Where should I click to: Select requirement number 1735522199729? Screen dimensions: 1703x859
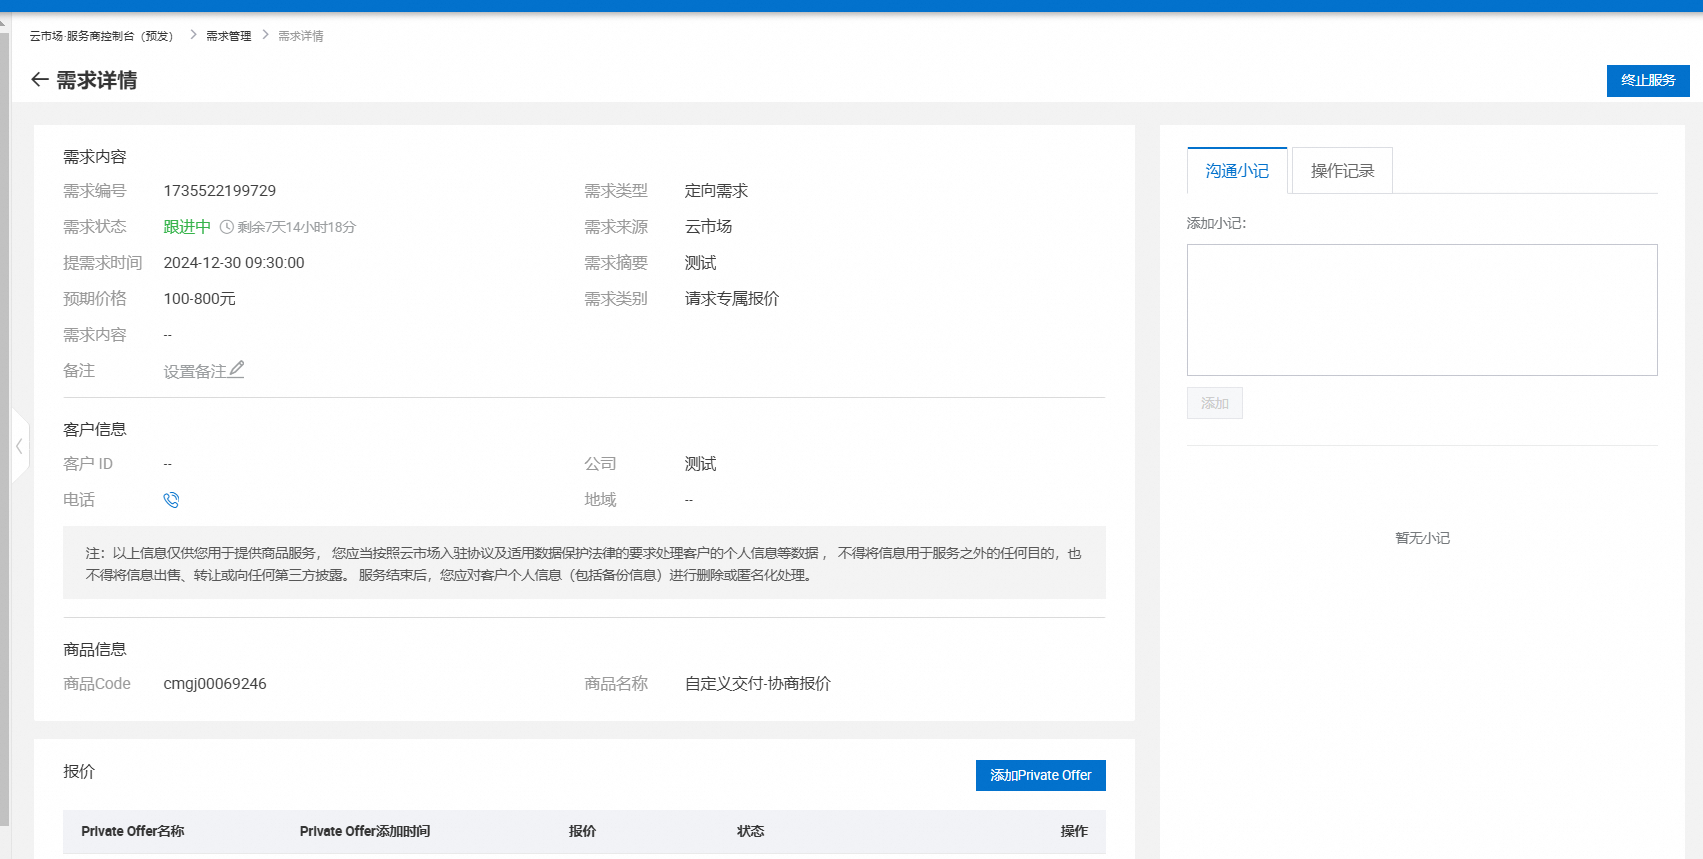pos(220,191)
